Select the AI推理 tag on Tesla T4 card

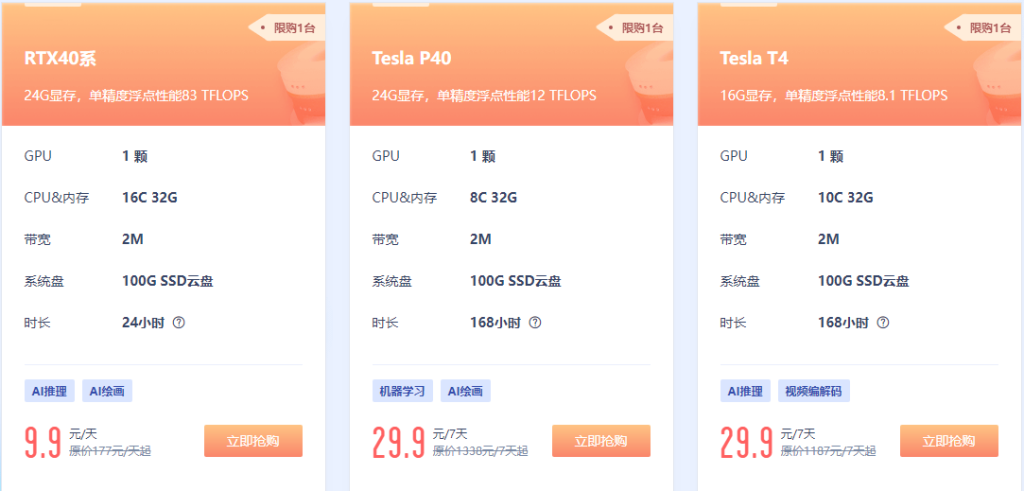click(x=746, y=391)
